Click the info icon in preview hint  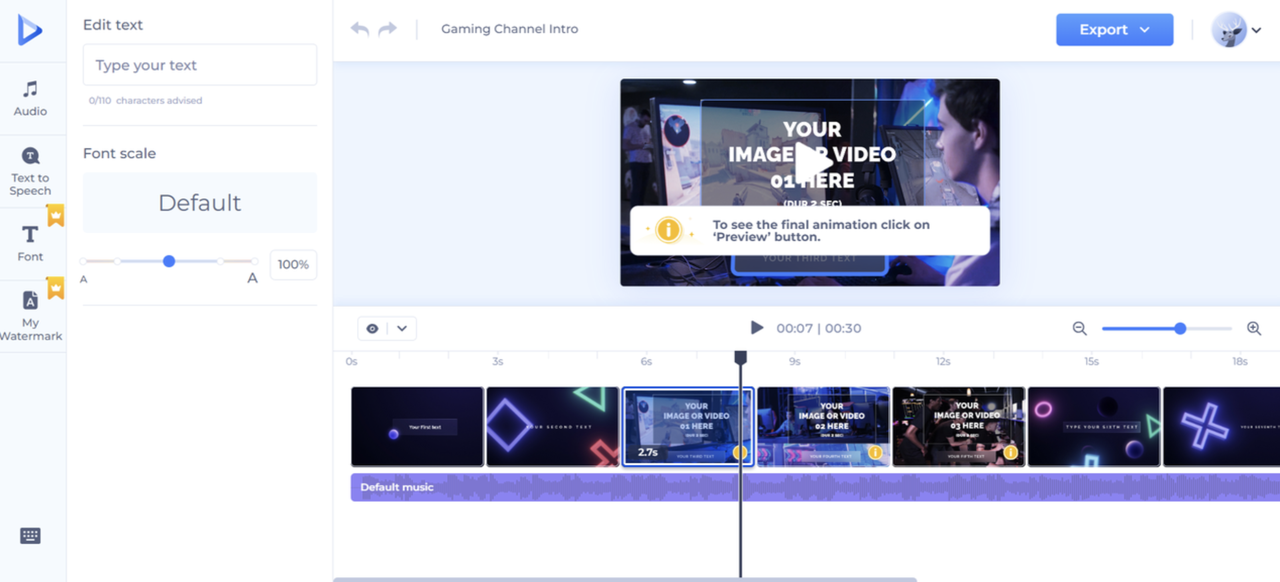pyautogui.click(x=668, y=231)
